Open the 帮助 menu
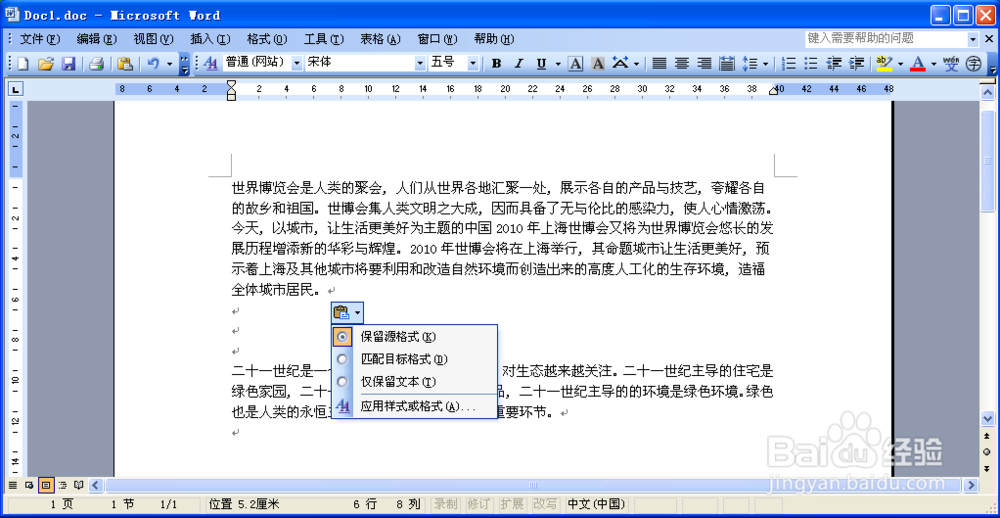The height and width of the screenshot is (518, 1000). click(x=494, y=39)
